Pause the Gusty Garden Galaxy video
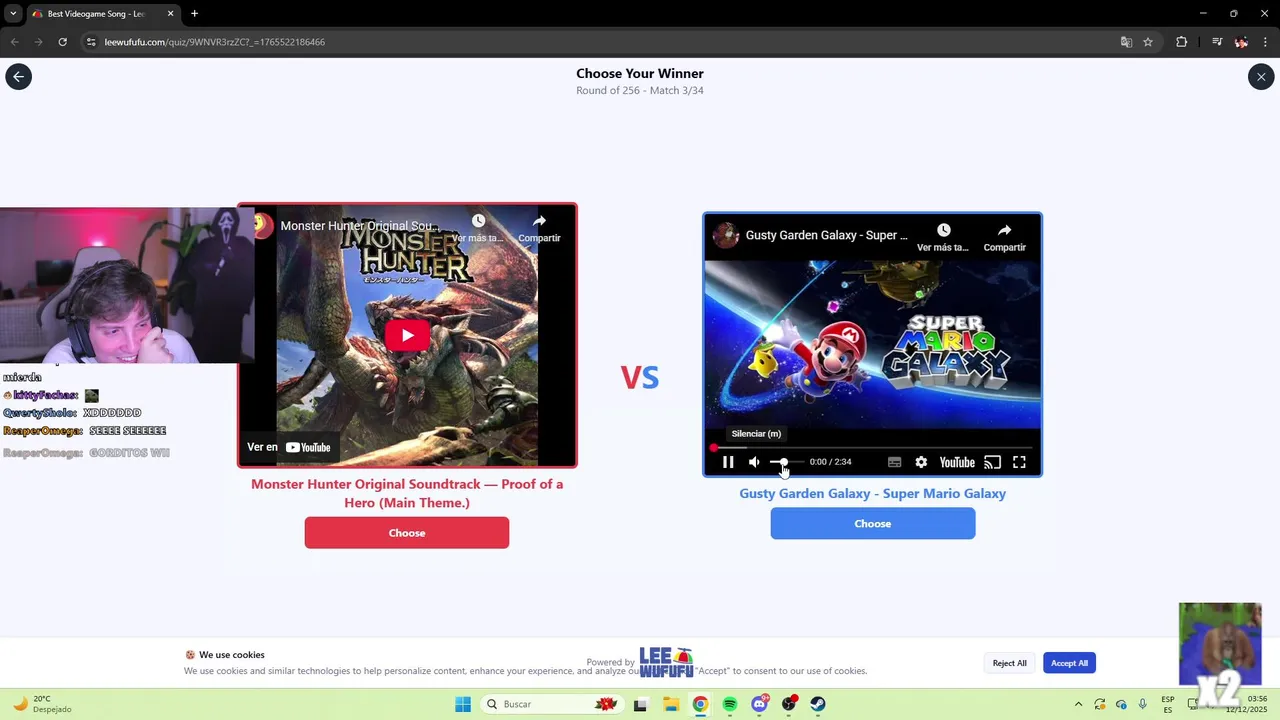1280x720 pixels. [x=728, y=462]
